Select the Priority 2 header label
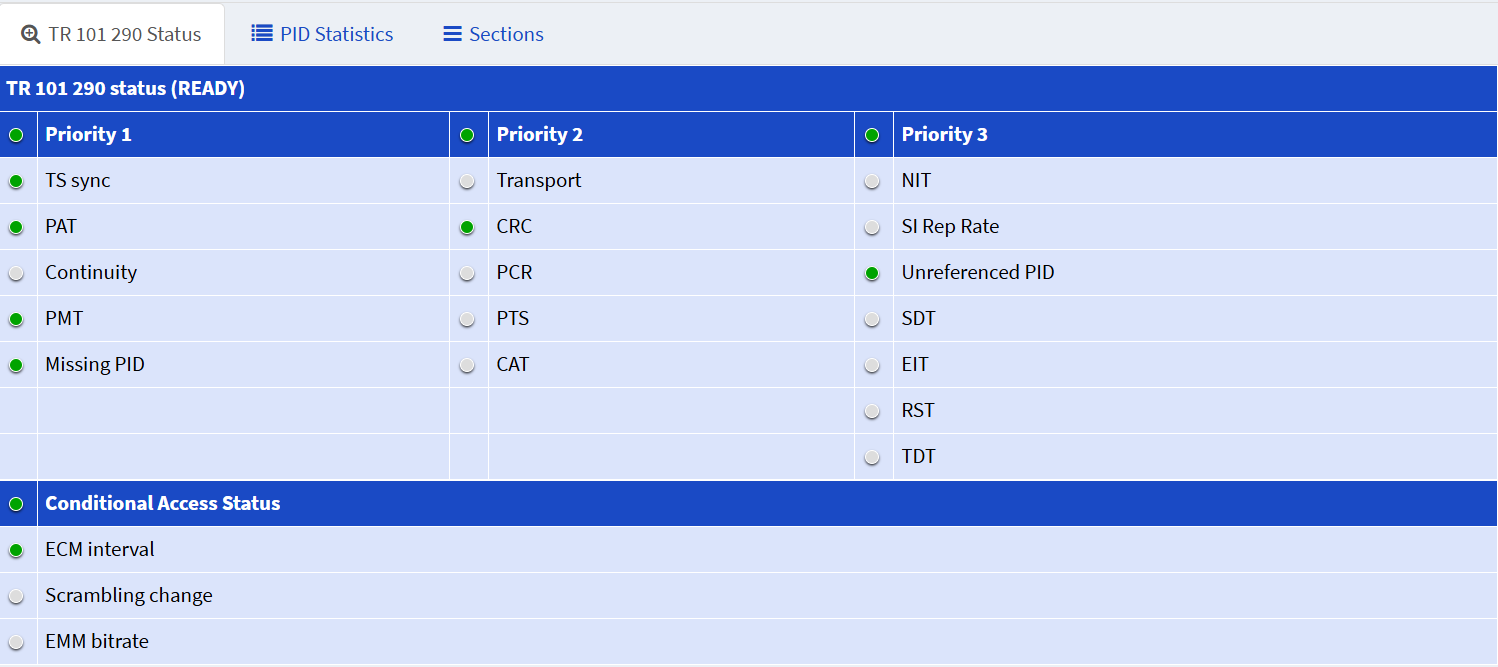Image resolution: width=1498 pixels, height=667 pixels. pos(540,134)
